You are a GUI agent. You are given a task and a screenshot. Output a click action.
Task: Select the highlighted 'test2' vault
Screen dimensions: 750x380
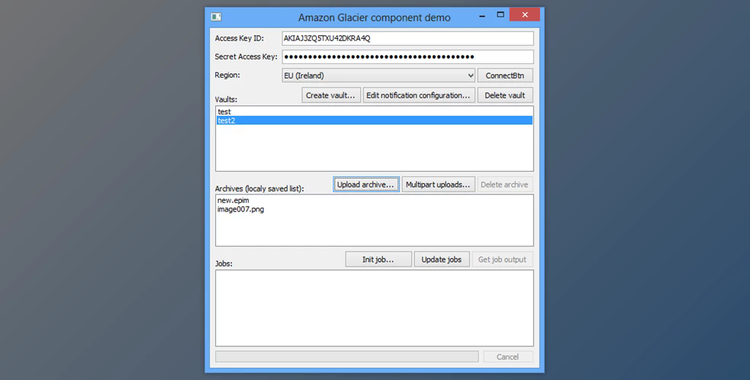[374, 121]
